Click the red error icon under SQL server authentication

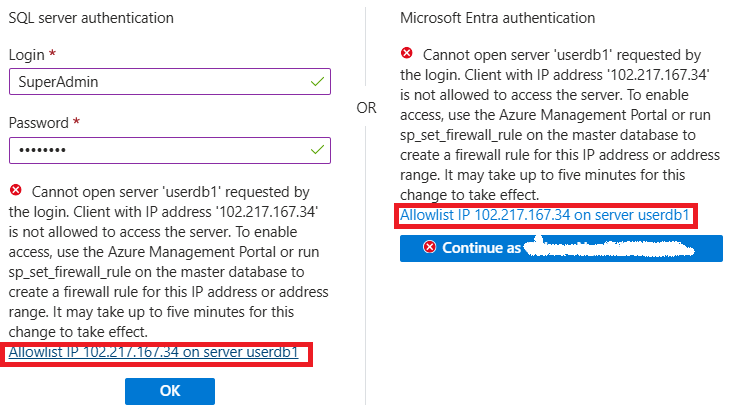16,190
